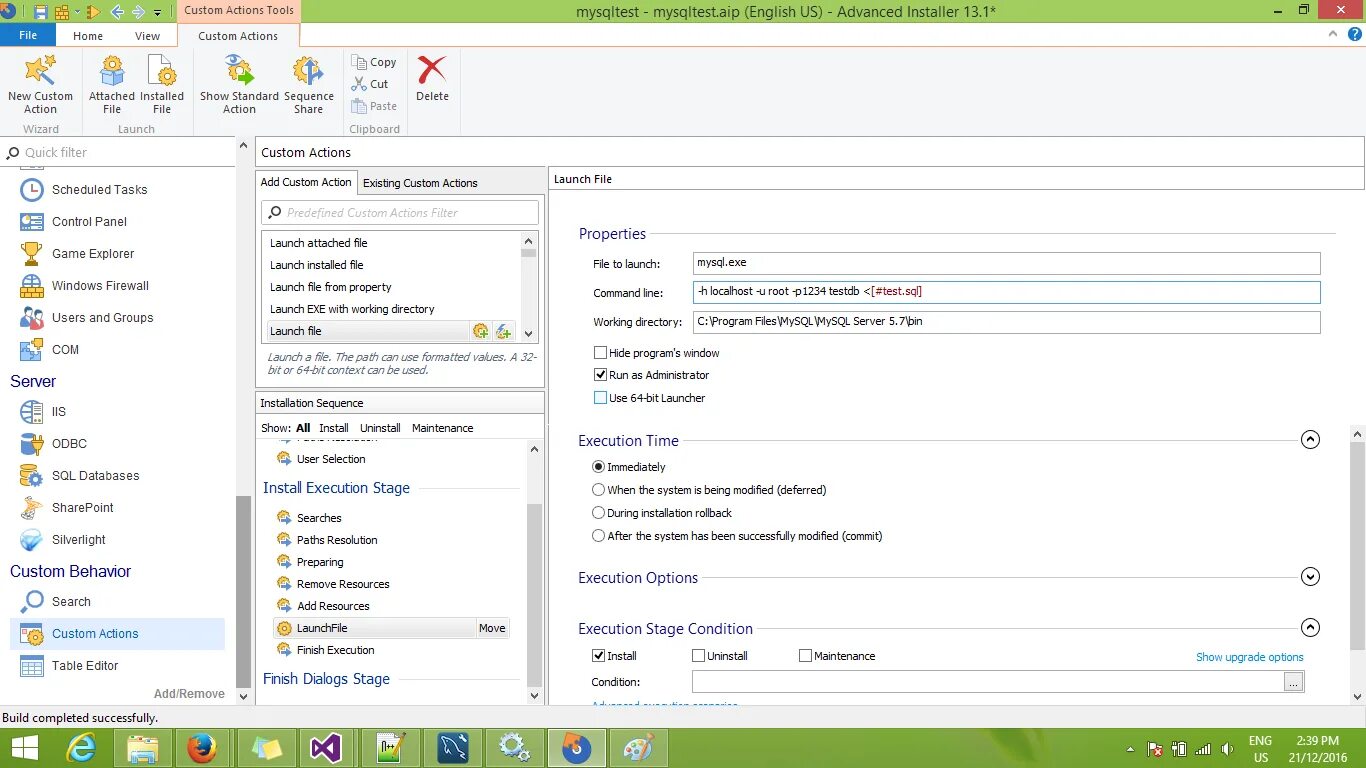
Task: Open the quick access toolbar customize dropdown
Action: pos(158,13)
